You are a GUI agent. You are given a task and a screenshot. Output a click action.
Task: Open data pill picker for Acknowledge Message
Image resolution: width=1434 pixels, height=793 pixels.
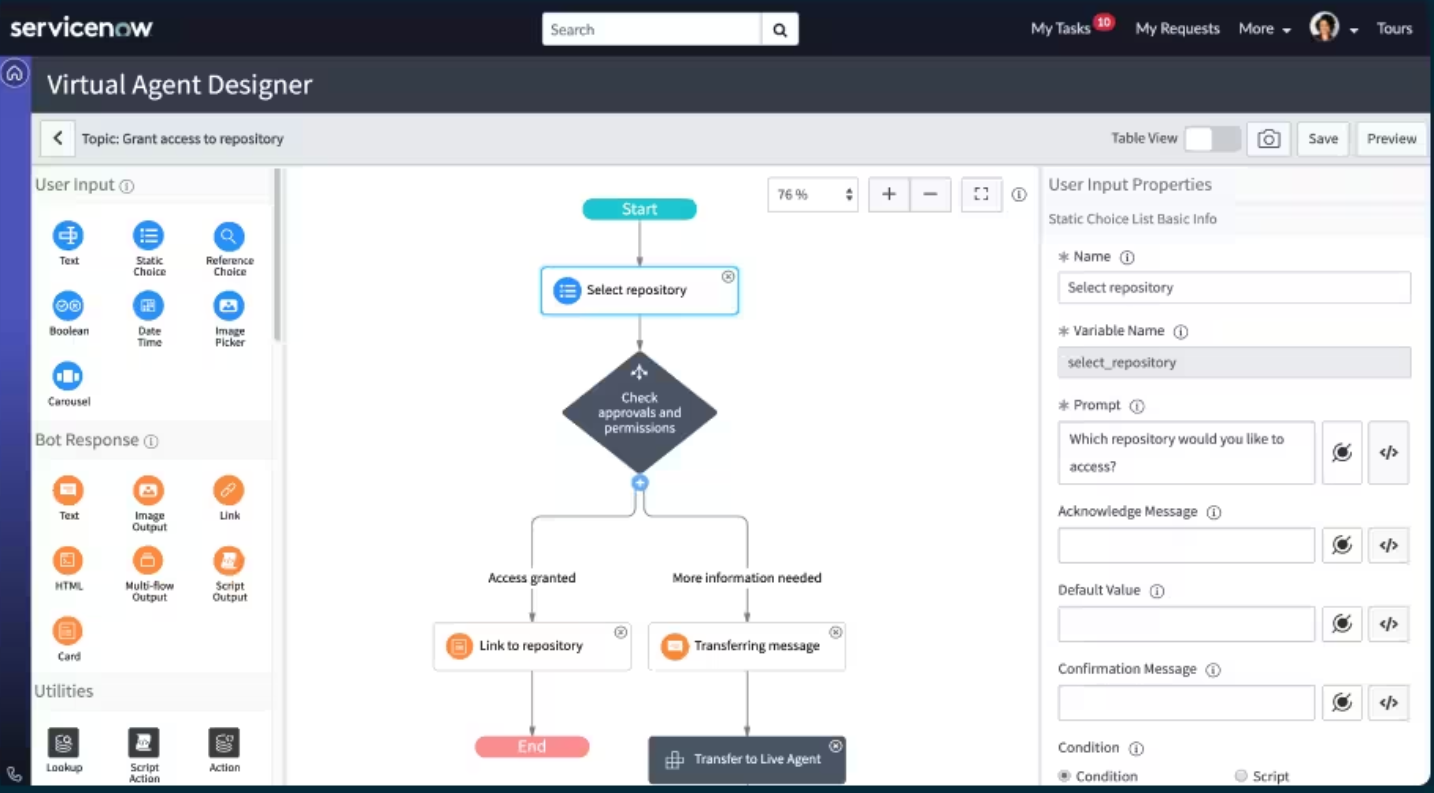point(1342,545)
